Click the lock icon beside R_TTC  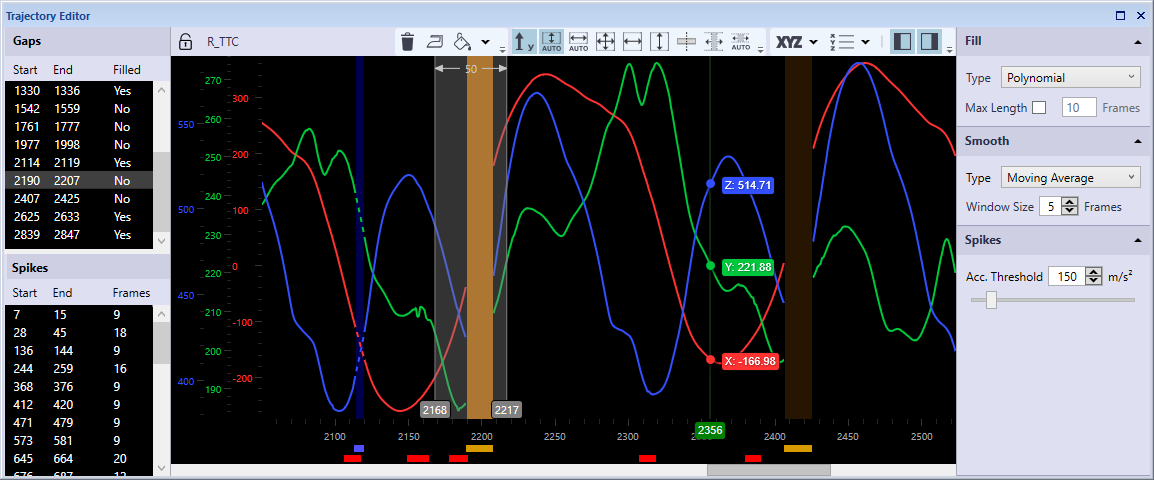click(185, 42)
